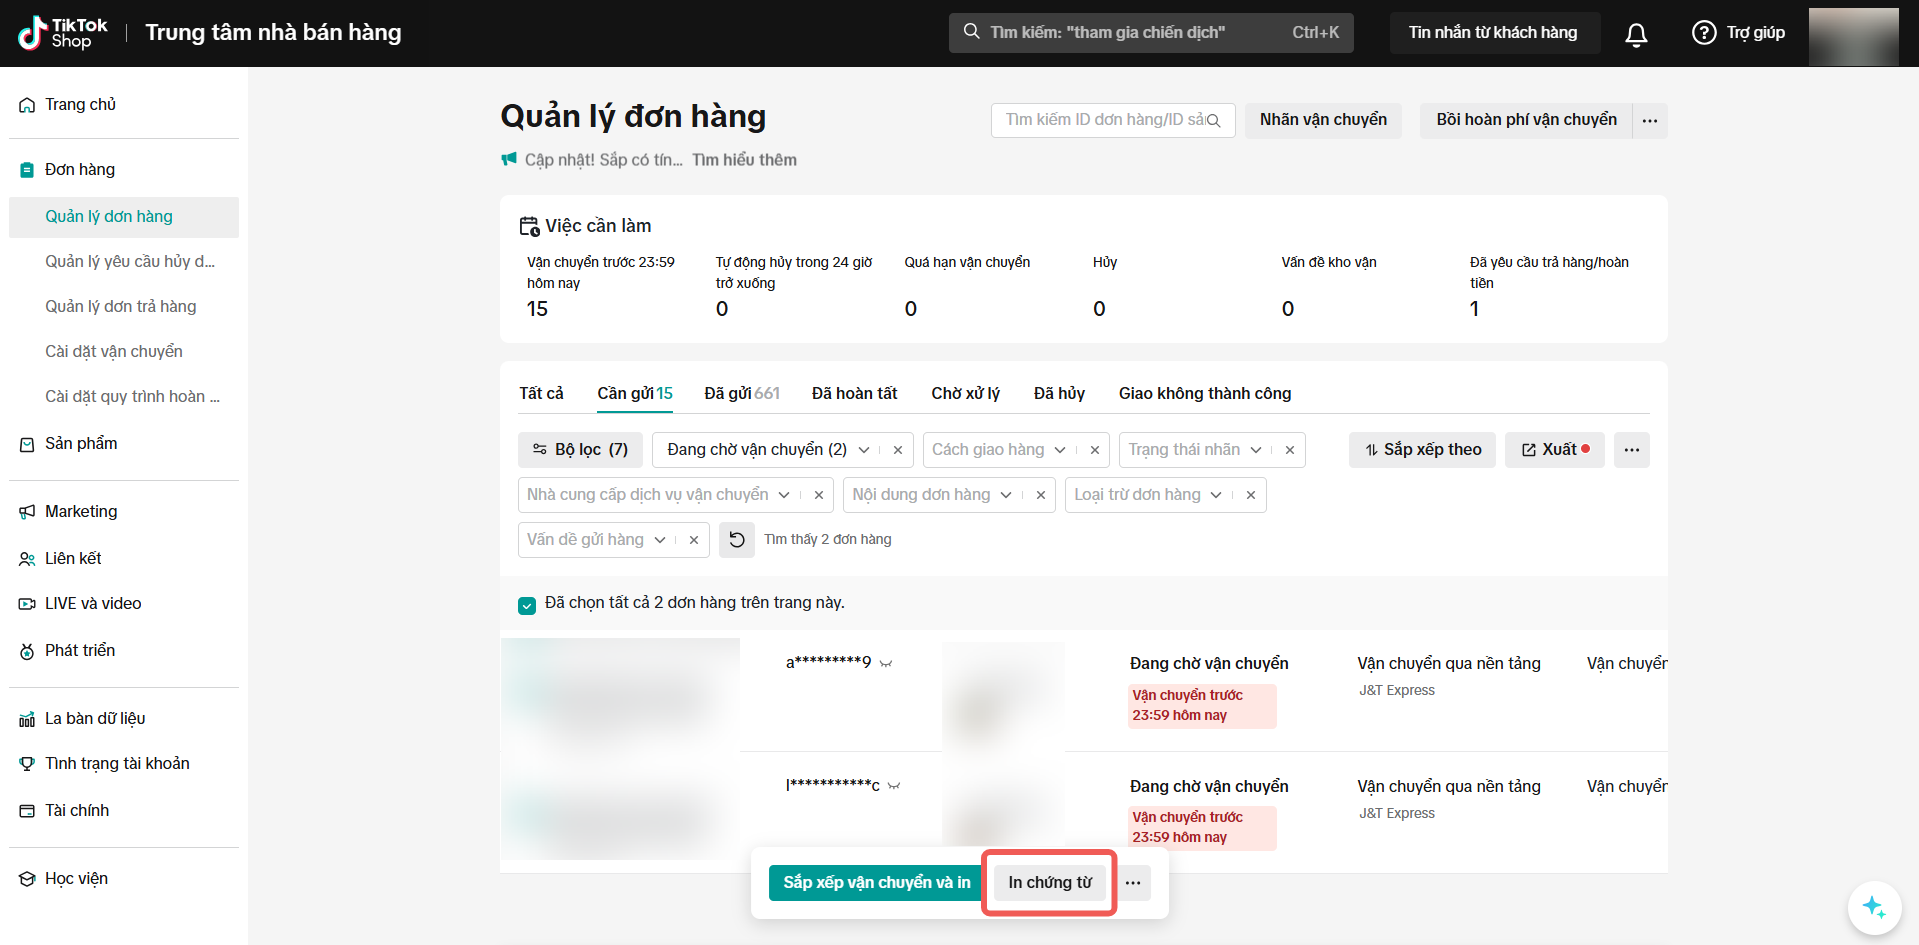This screenshot has width=1919, height=945.
Task: Open Cài đặt quy trình hoàn submenu
Action: [132, 397]
